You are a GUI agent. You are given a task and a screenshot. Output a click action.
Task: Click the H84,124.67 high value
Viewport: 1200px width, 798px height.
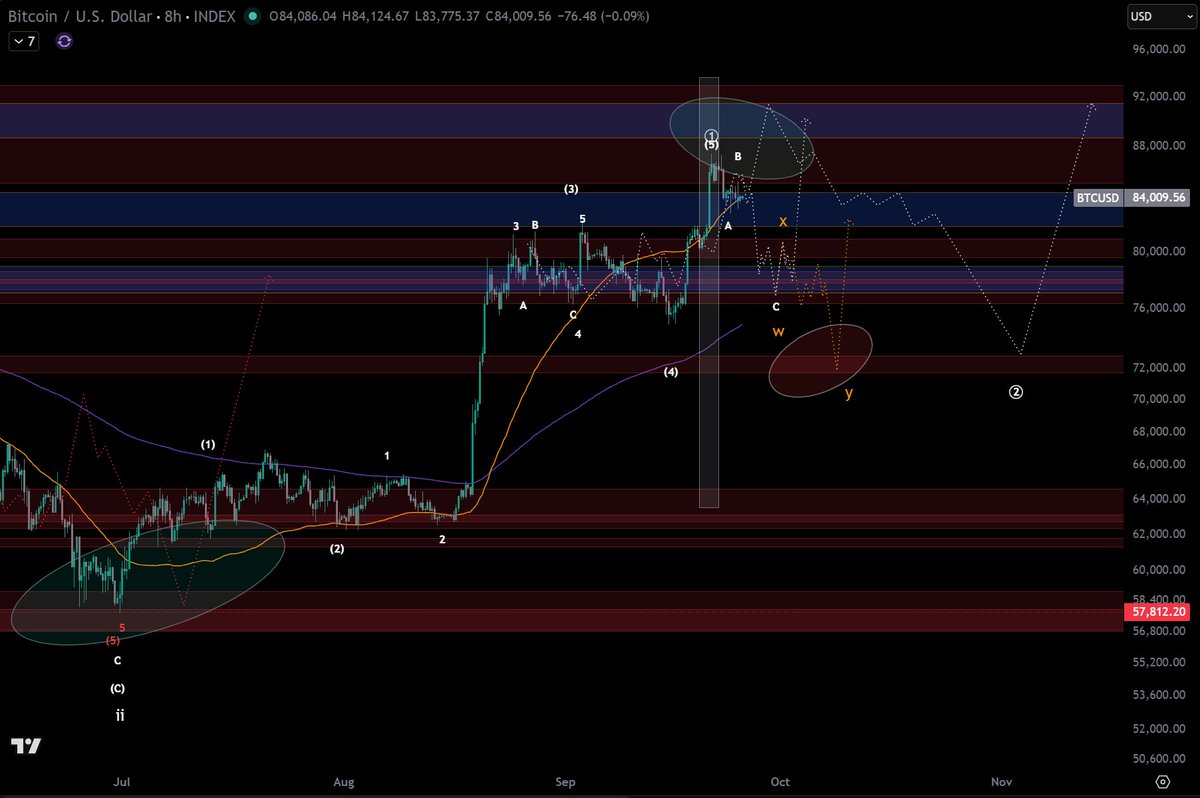pos(378,16)
